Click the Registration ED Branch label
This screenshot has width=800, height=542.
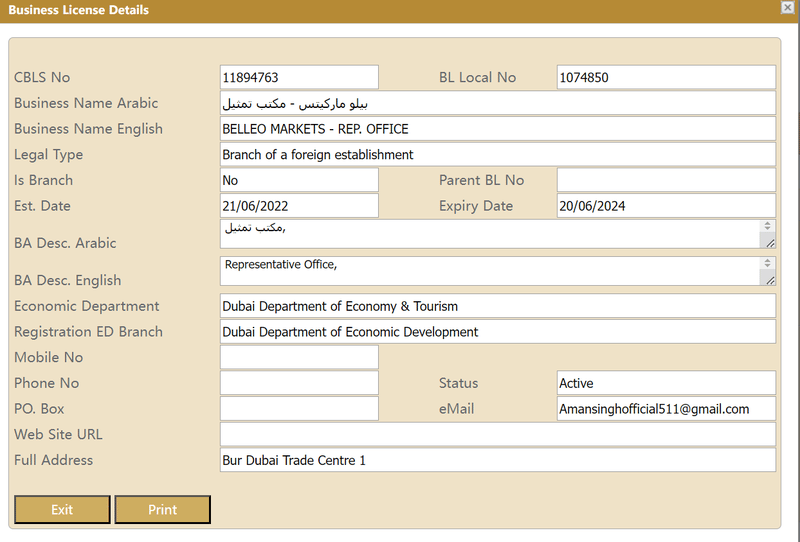88,332
